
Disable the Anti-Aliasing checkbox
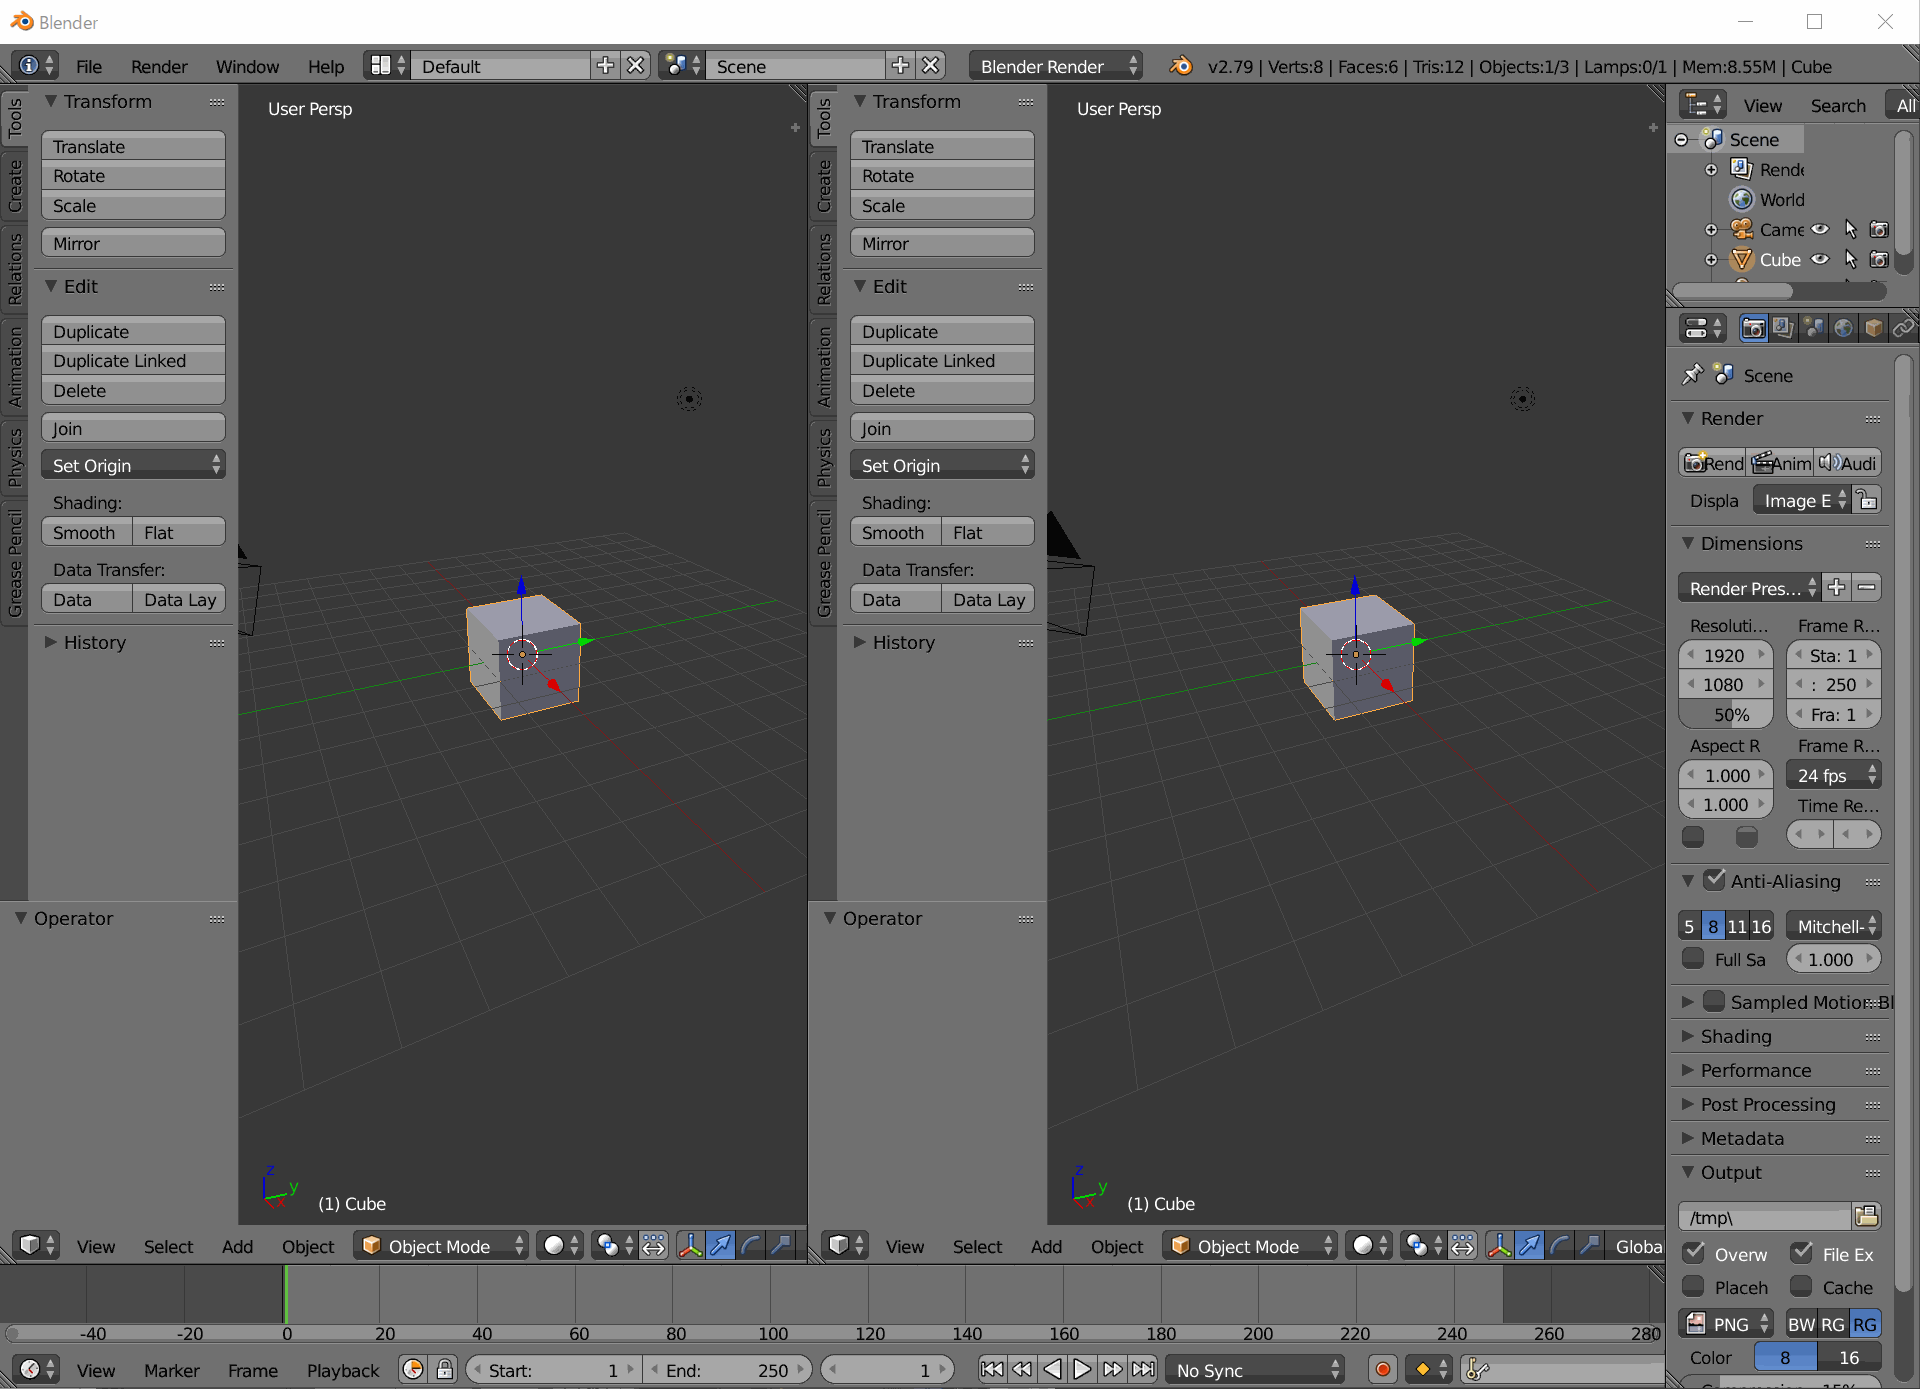coord(1715,880)
